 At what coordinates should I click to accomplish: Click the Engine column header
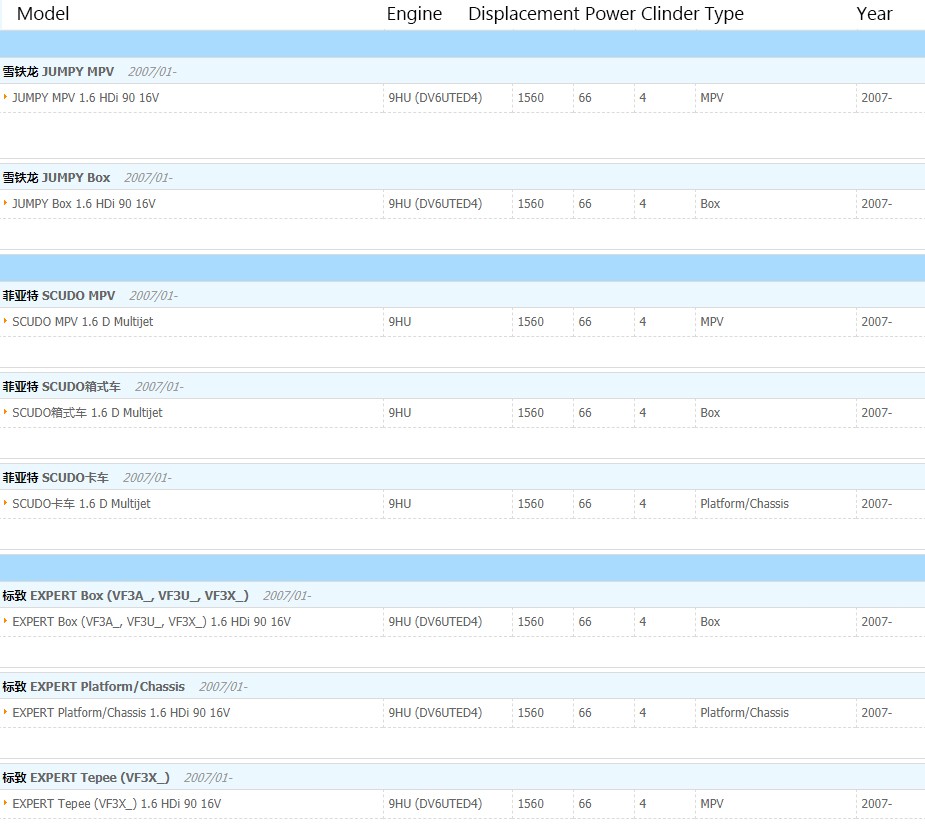414,14
